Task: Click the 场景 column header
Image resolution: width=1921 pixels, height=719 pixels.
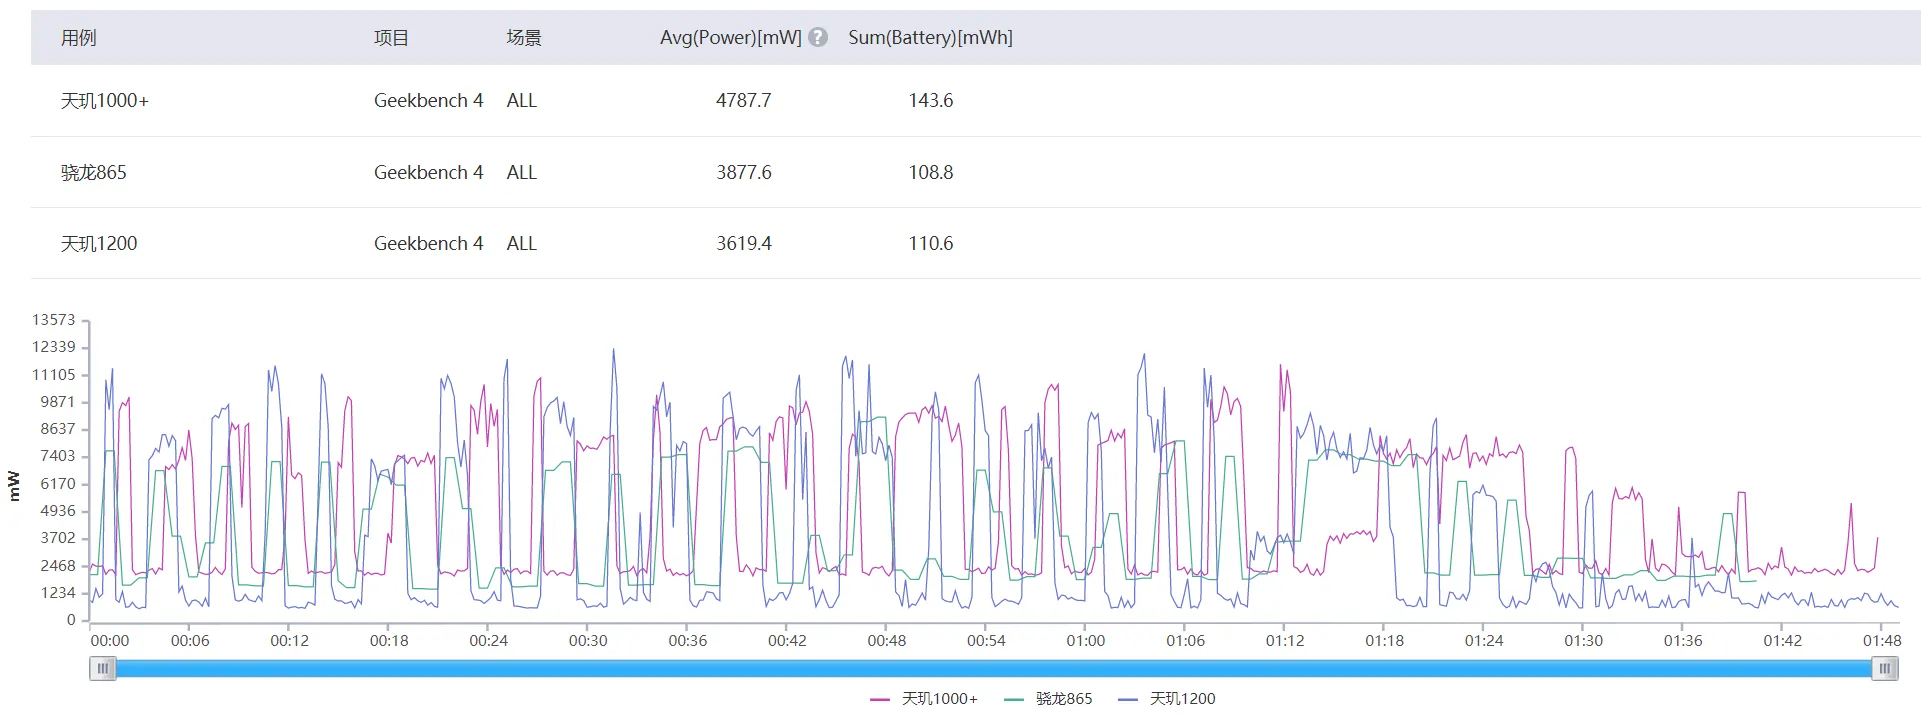Action: click(524, 38)
